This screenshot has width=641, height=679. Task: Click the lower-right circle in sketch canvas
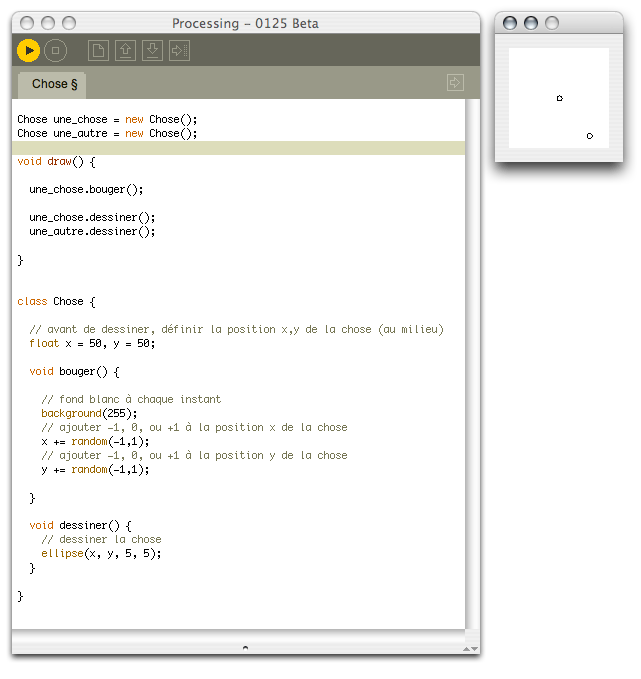click(x=590, y=135)
